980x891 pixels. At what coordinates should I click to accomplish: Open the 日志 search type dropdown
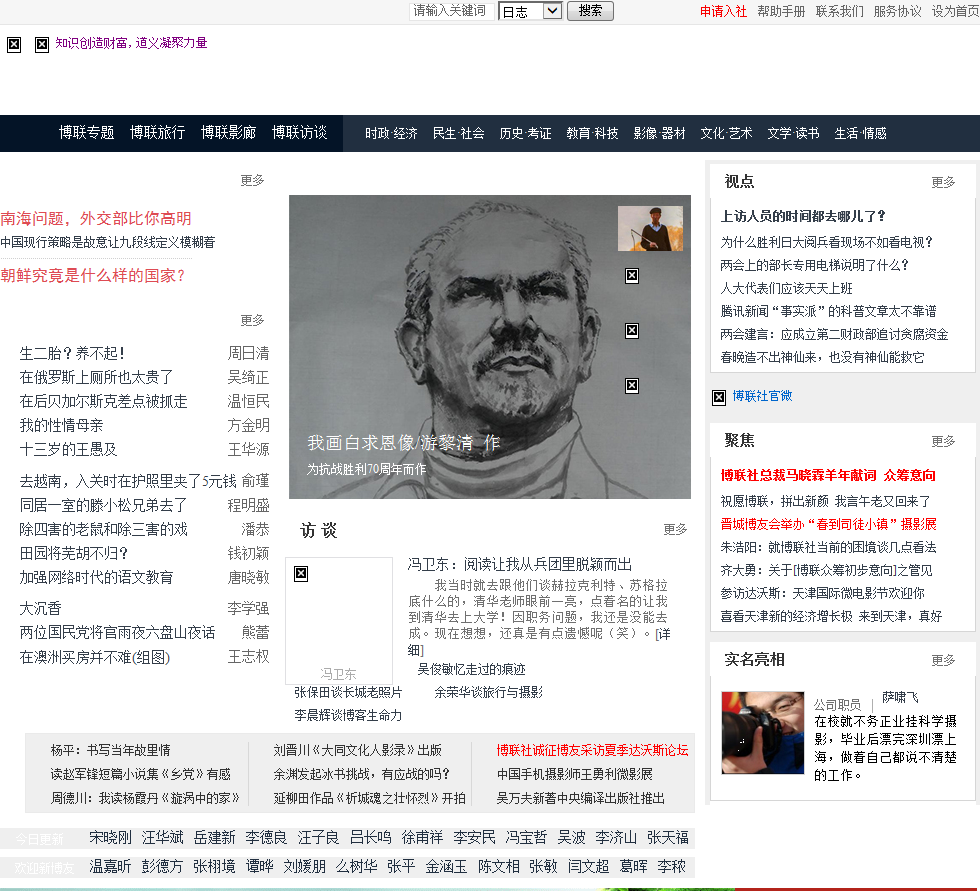click(530, 11)
